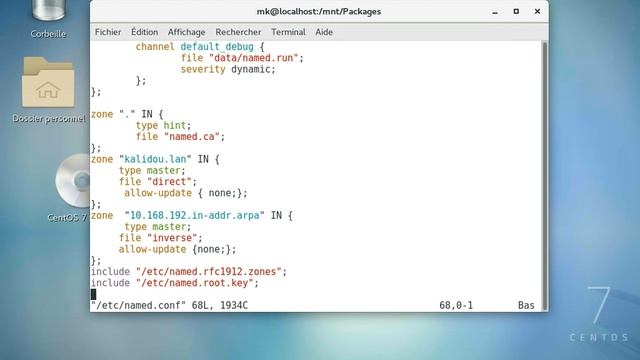Click the "type hint;" line
This screenshot has height=360, width=640.
pos(163,125)
